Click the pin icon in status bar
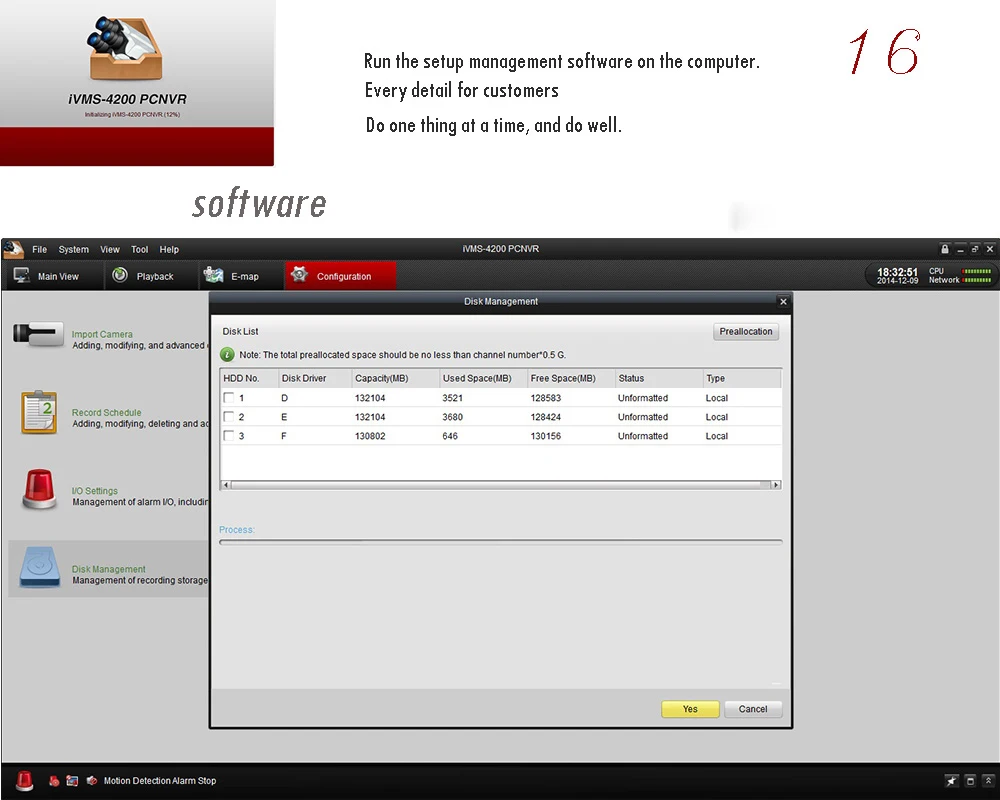This screenshot has width=1000, height=800. click(952, 781)
